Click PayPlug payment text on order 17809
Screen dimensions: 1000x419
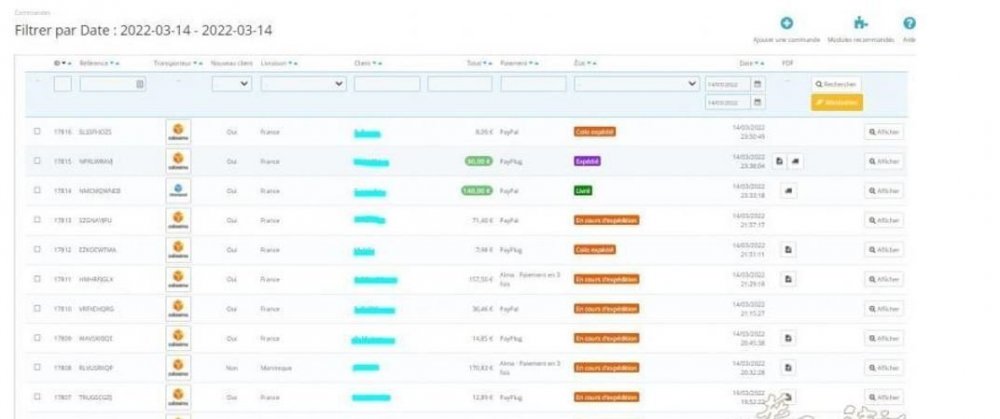(511, 338)
